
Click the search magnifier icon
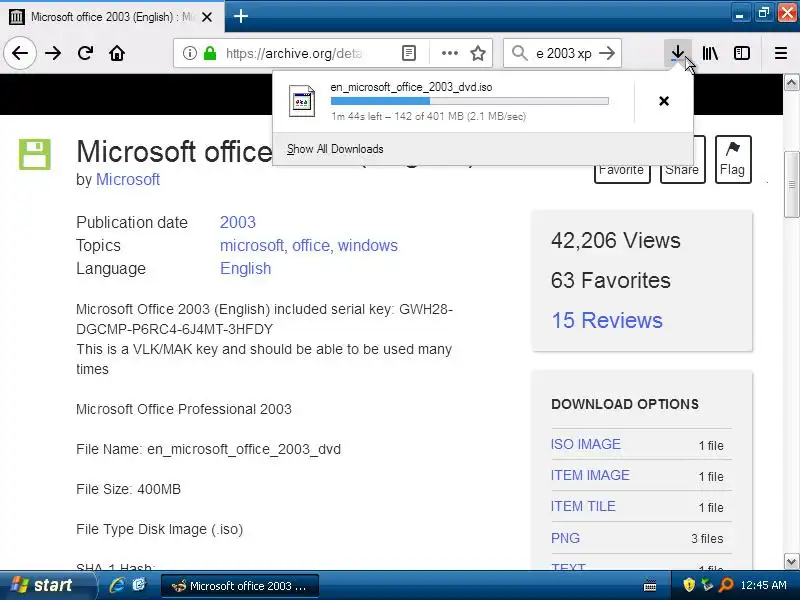(x=519, y=53)
